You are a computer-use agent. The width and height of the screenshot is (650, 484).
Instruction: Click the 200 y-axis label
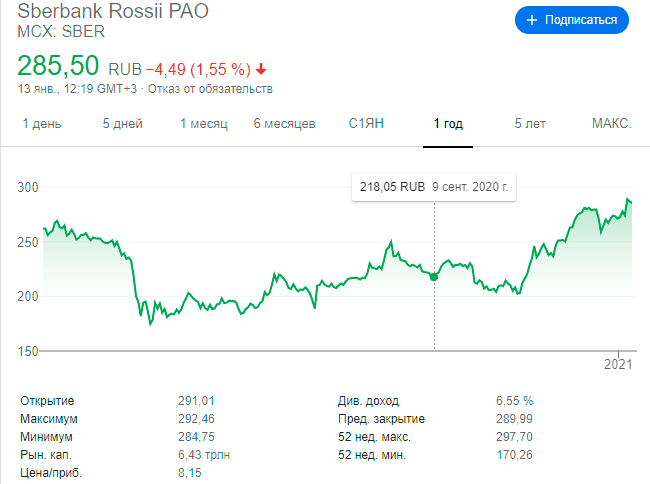tap(28, 296)
